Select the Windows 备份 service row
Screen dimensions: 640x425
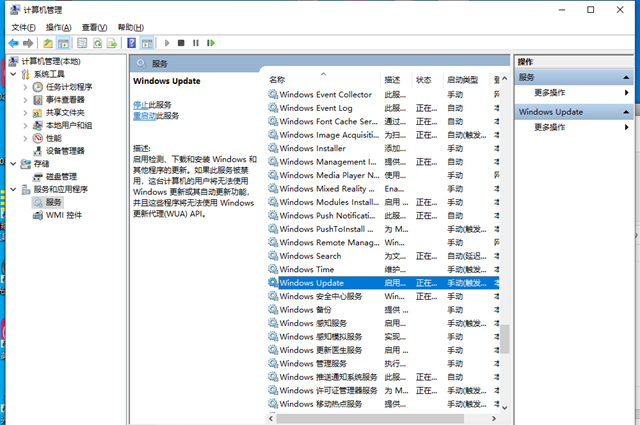point(383,310)
